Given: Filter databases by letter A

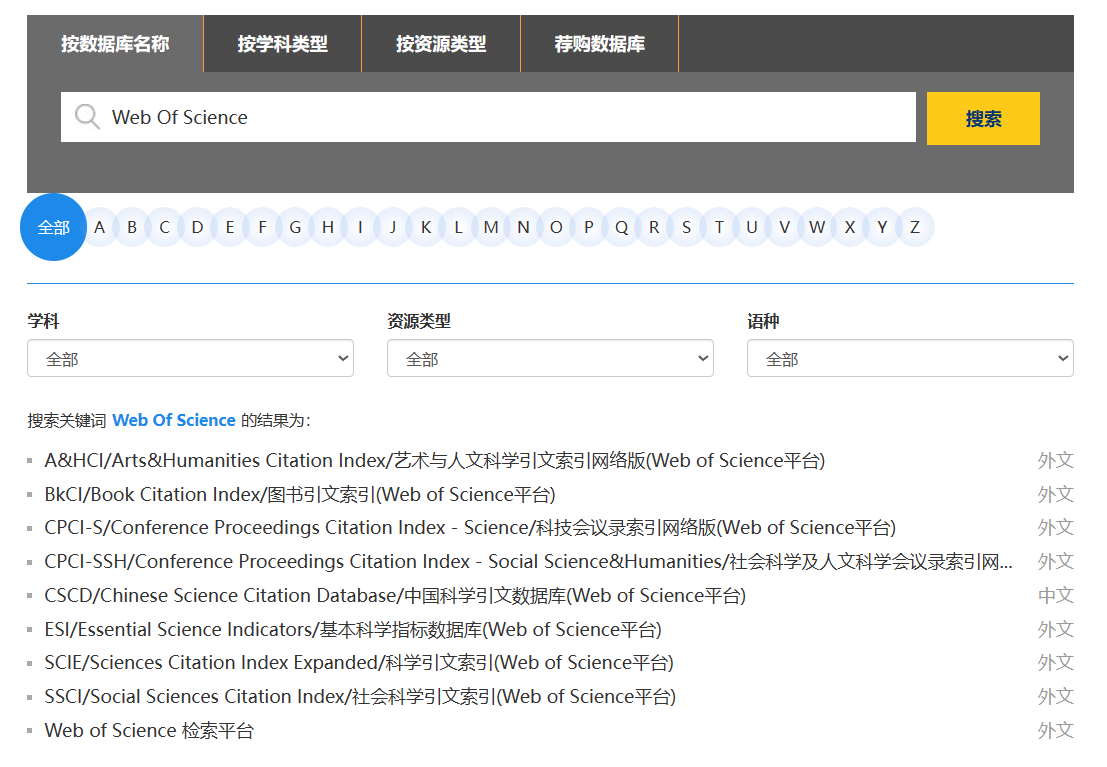Looking at the screenshot, I should [100, 227].
